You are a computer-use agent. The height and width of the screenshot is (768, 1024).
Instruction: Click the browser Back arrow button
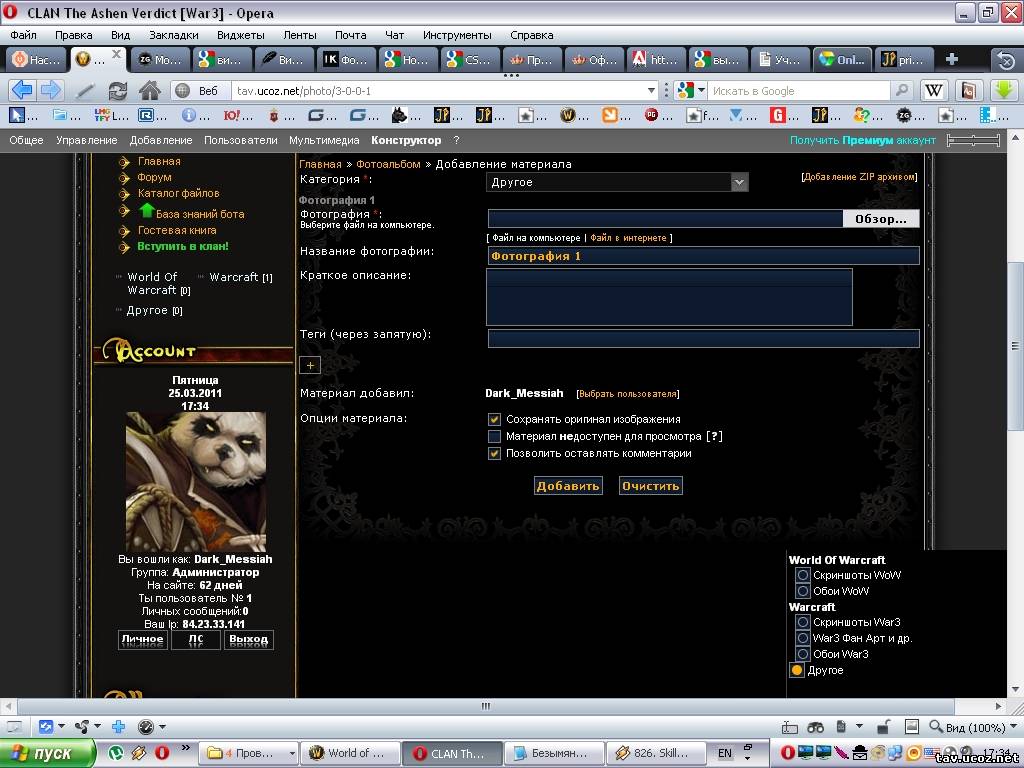pyautogui.click(x=21, y=90)
